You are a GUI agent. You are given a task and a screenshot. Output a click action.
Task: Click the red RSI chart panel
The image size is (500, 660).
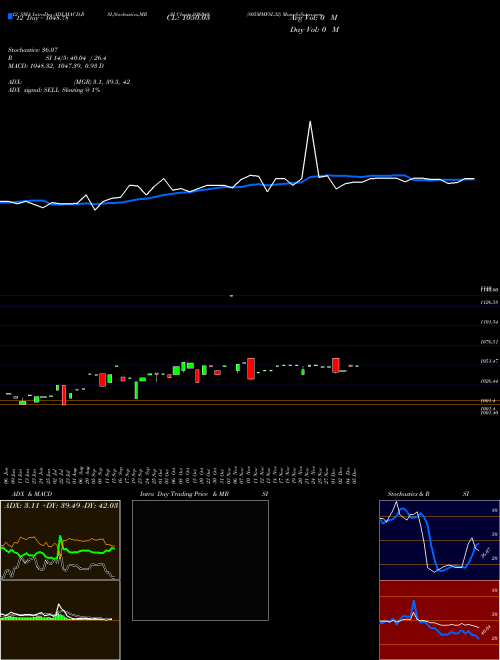[439, 620]
